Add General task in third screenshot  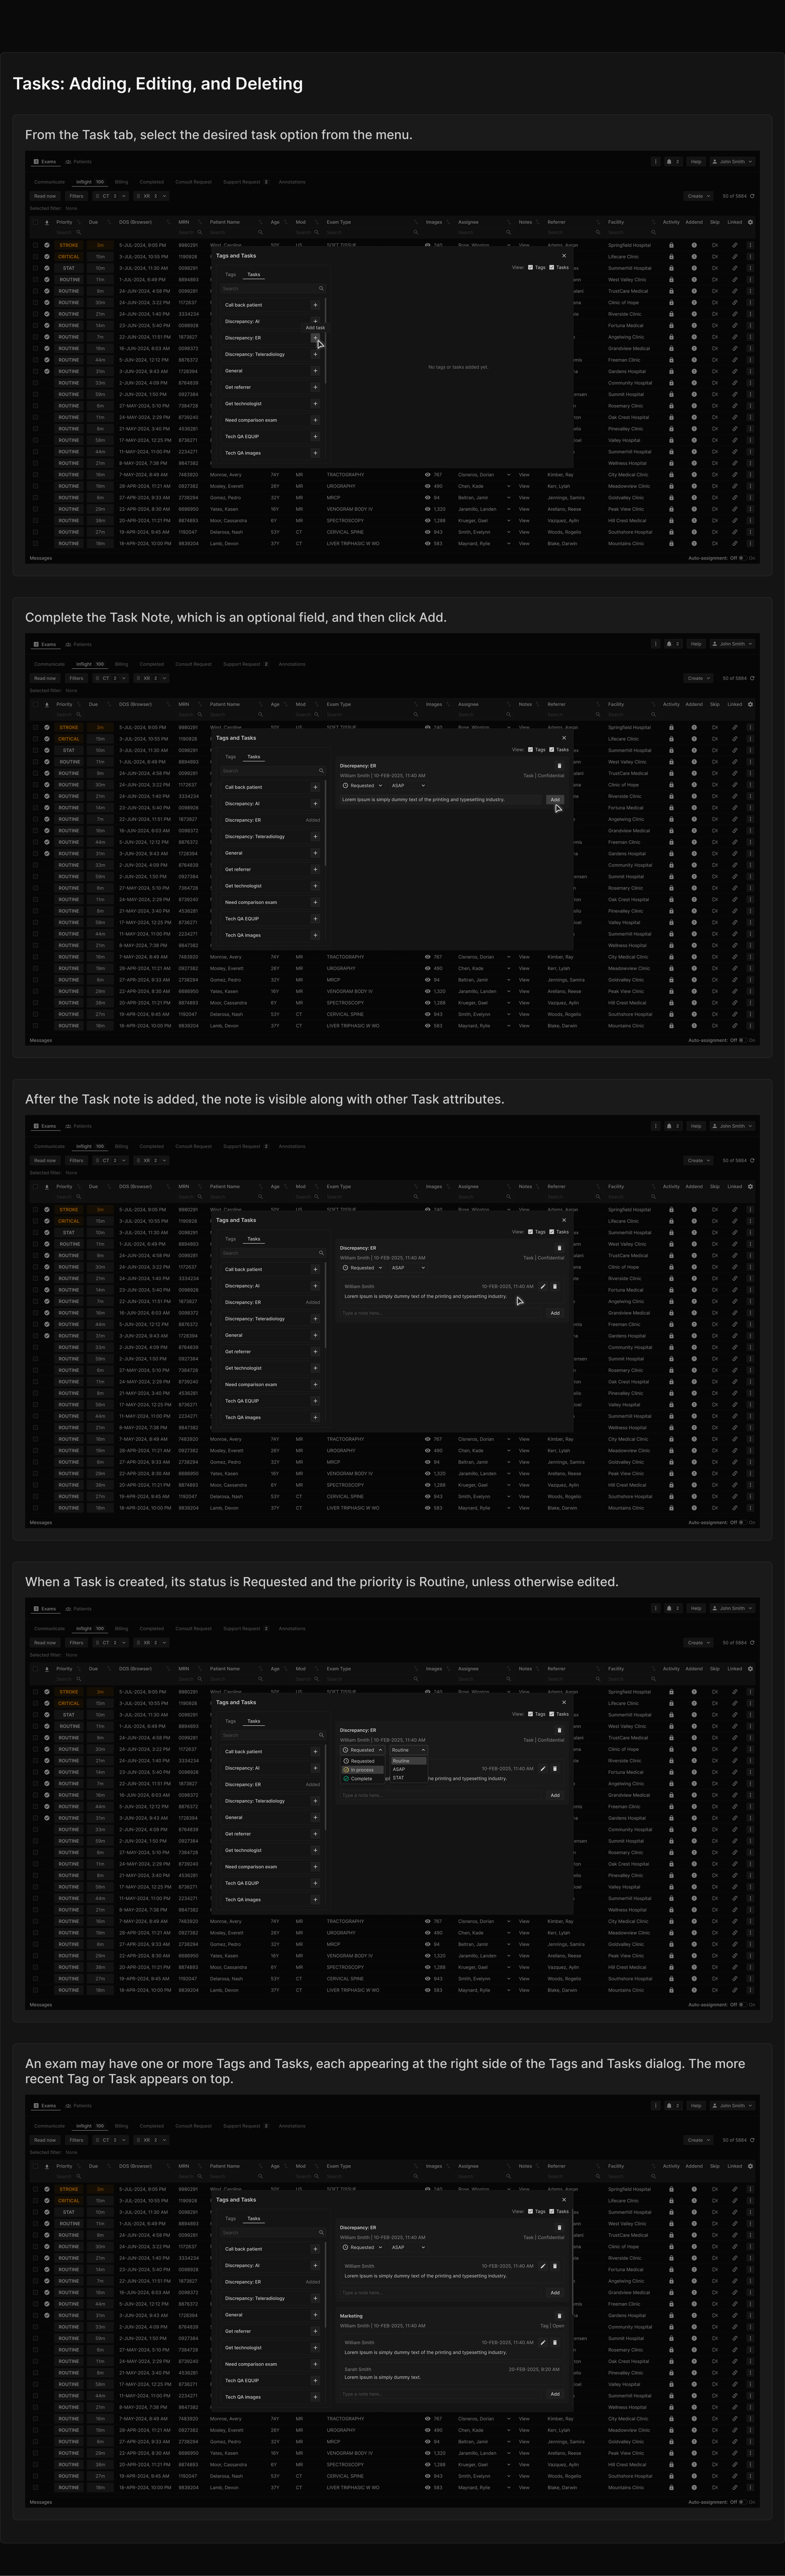tap(315, 1335)
